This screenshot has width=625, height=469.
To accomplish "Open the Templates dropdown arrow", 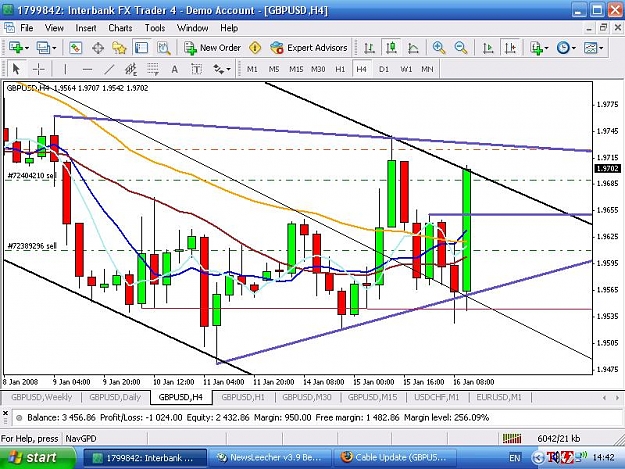I will (x=601, y=48).
